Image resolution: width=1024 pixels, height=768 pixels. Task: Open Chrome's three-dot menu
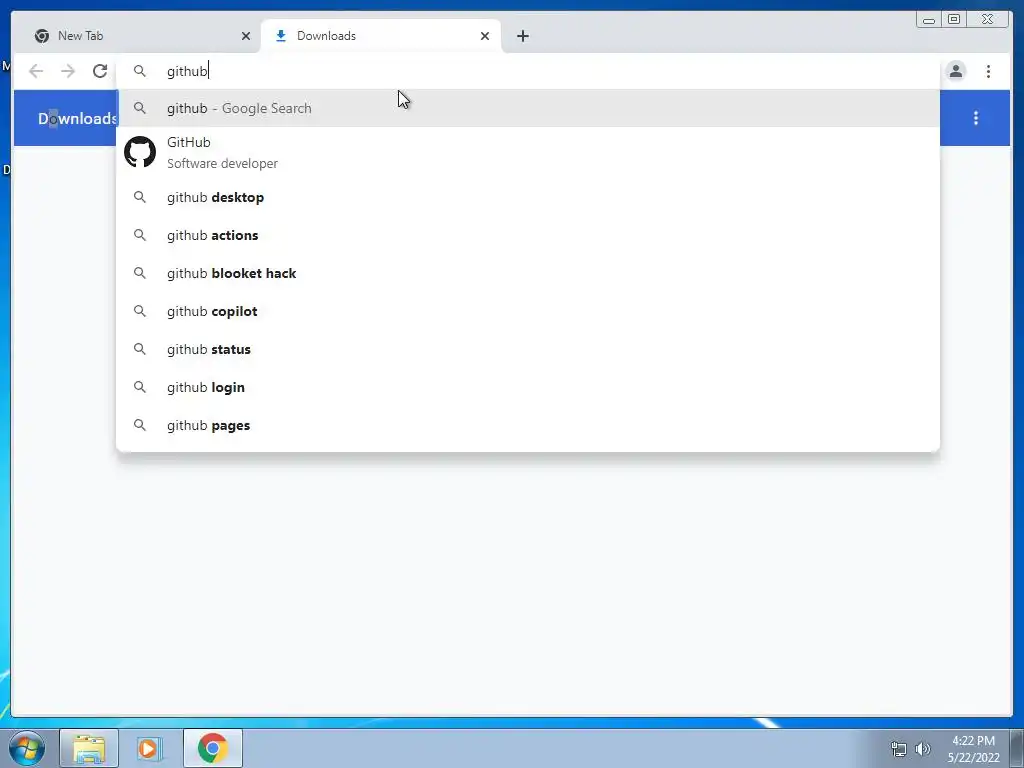pos(988,71)
